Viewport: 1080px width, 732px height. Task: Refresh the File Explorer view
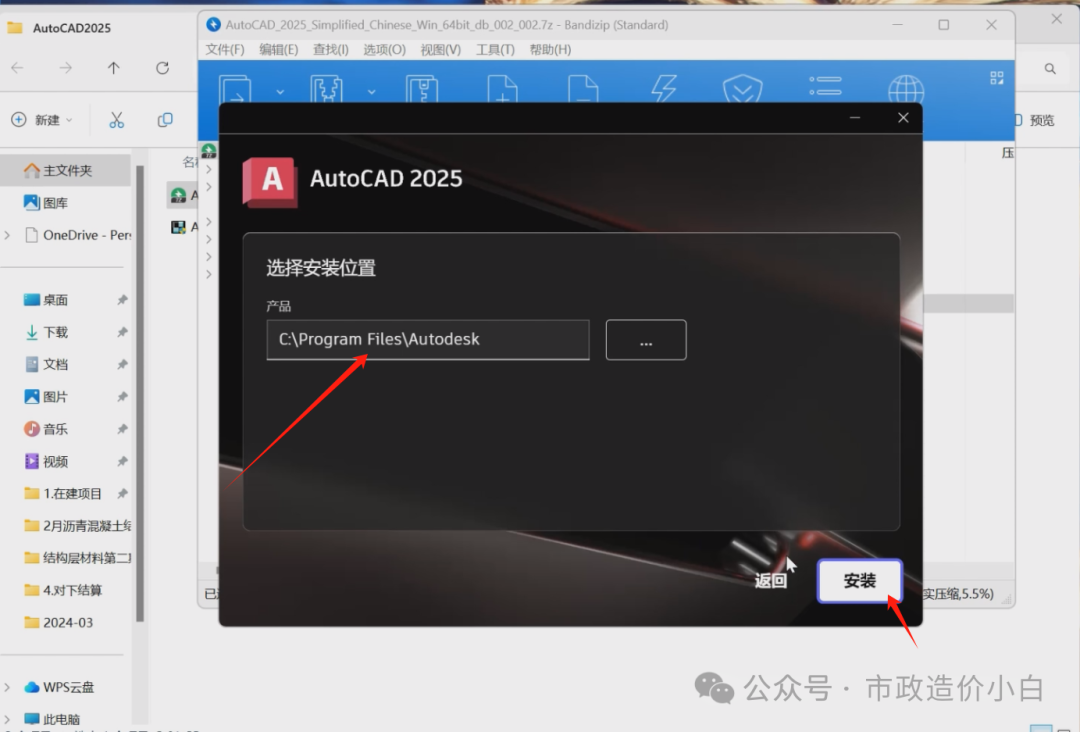(163, 67)
